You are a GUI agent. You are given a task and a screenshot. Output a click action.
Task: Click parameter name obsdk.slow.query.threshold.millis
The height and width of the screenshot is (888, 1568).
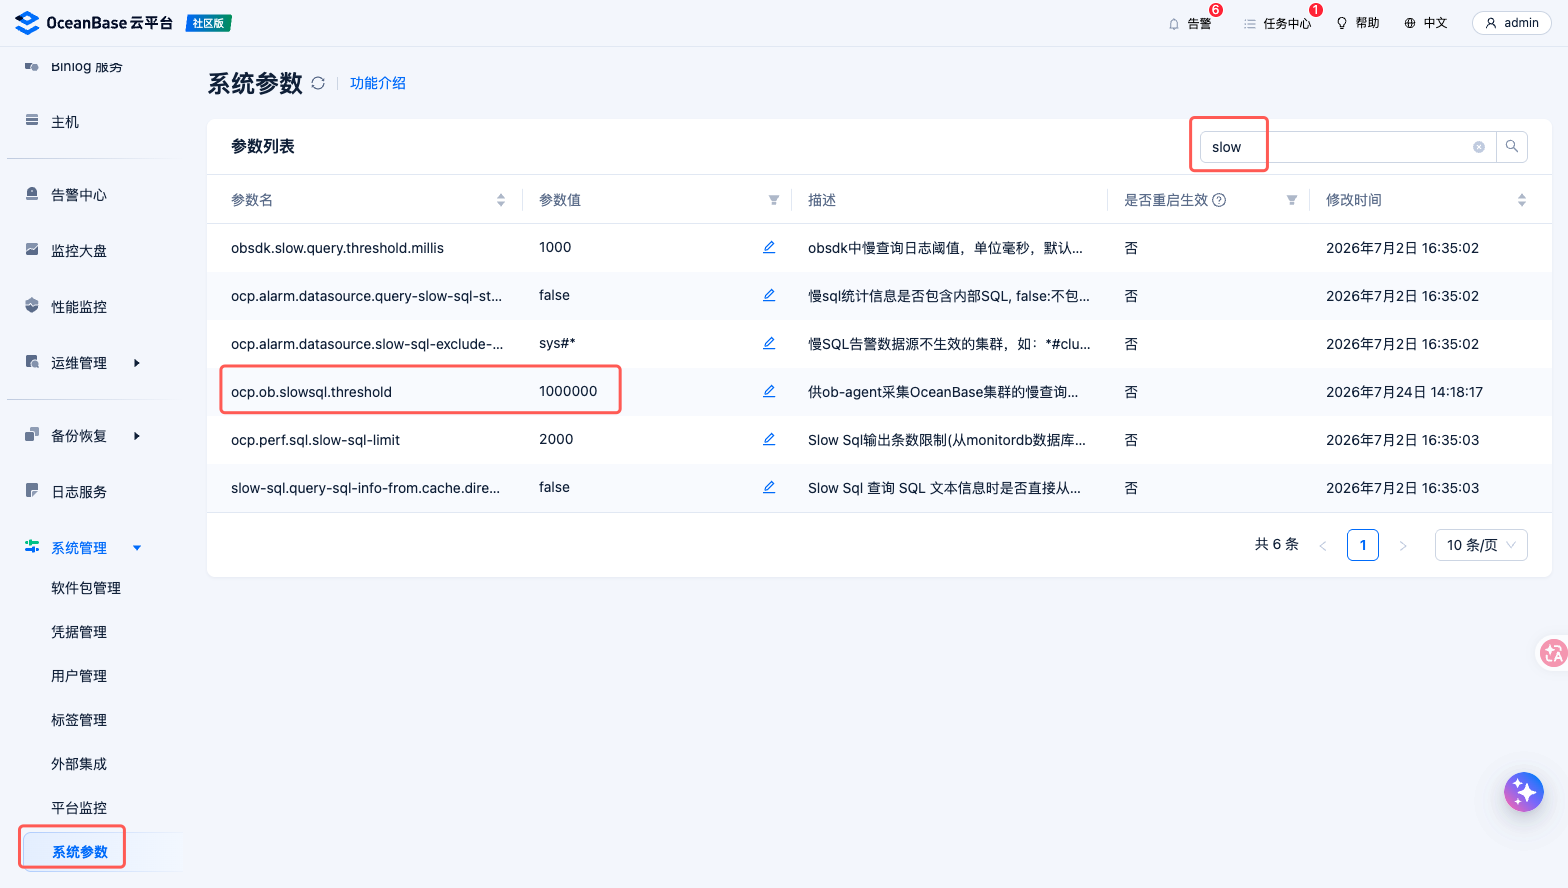coord(337,248)
